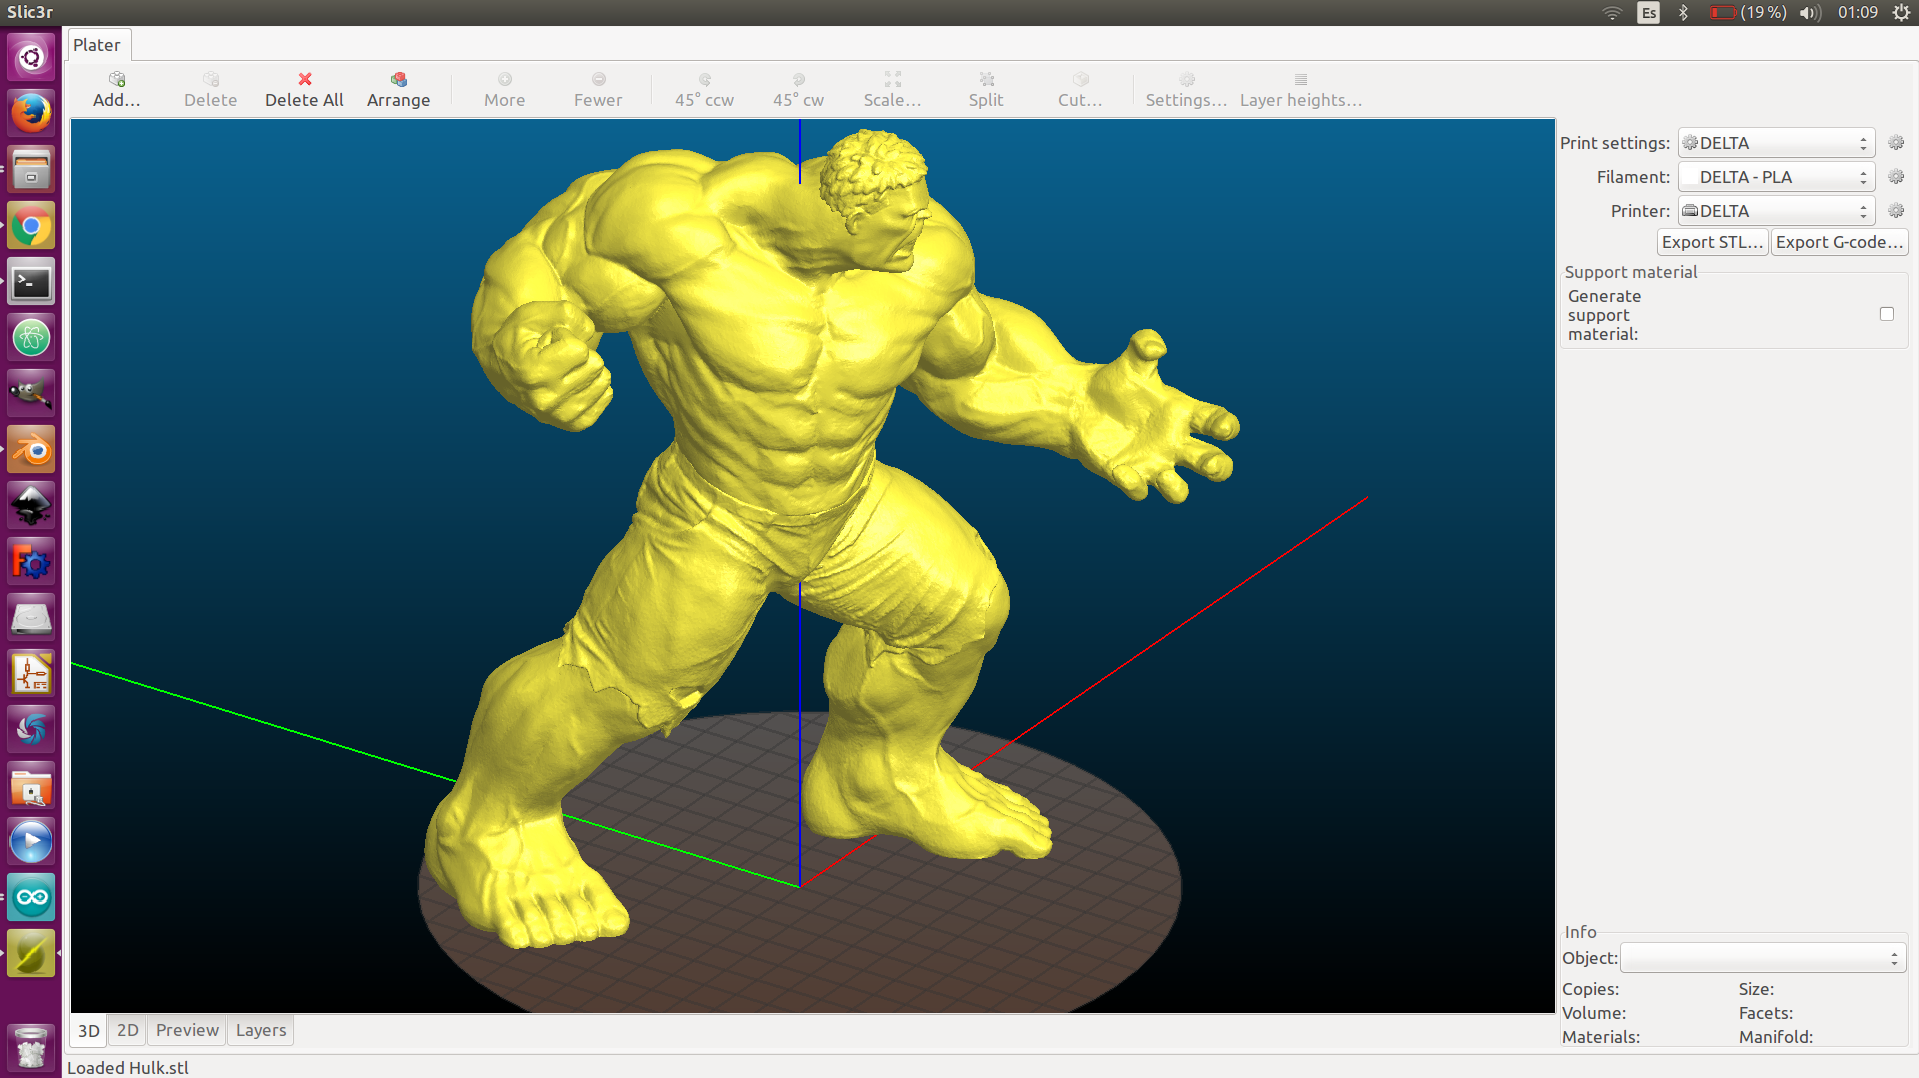This screenshot has width=1919, height=1078.
Task: Click the Export G-code… button
Action: tap(1839, 242)
